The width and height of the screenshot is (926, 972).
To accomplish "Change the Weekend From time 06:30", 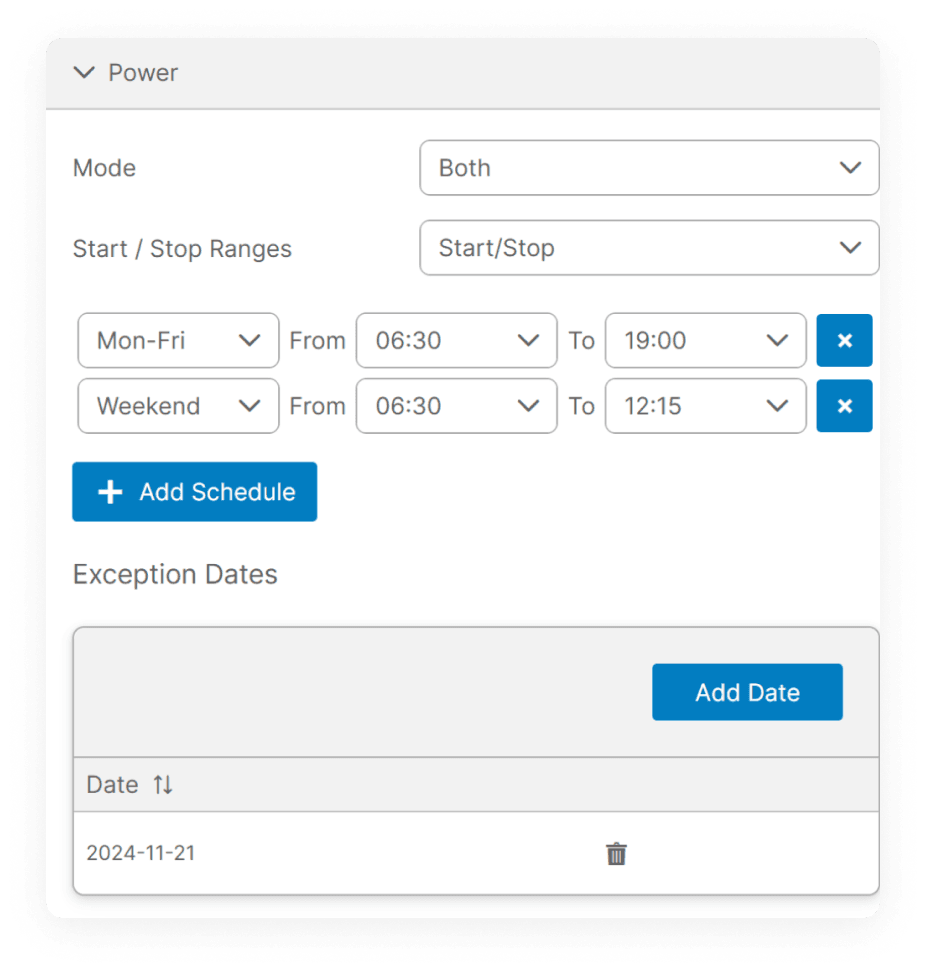I will click(456, 406).
